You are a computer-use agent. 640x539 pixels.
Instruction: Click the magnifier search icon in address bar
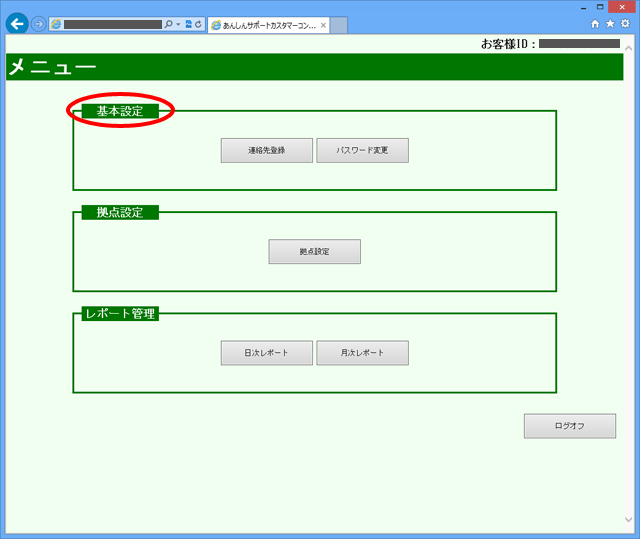(167, 24)
